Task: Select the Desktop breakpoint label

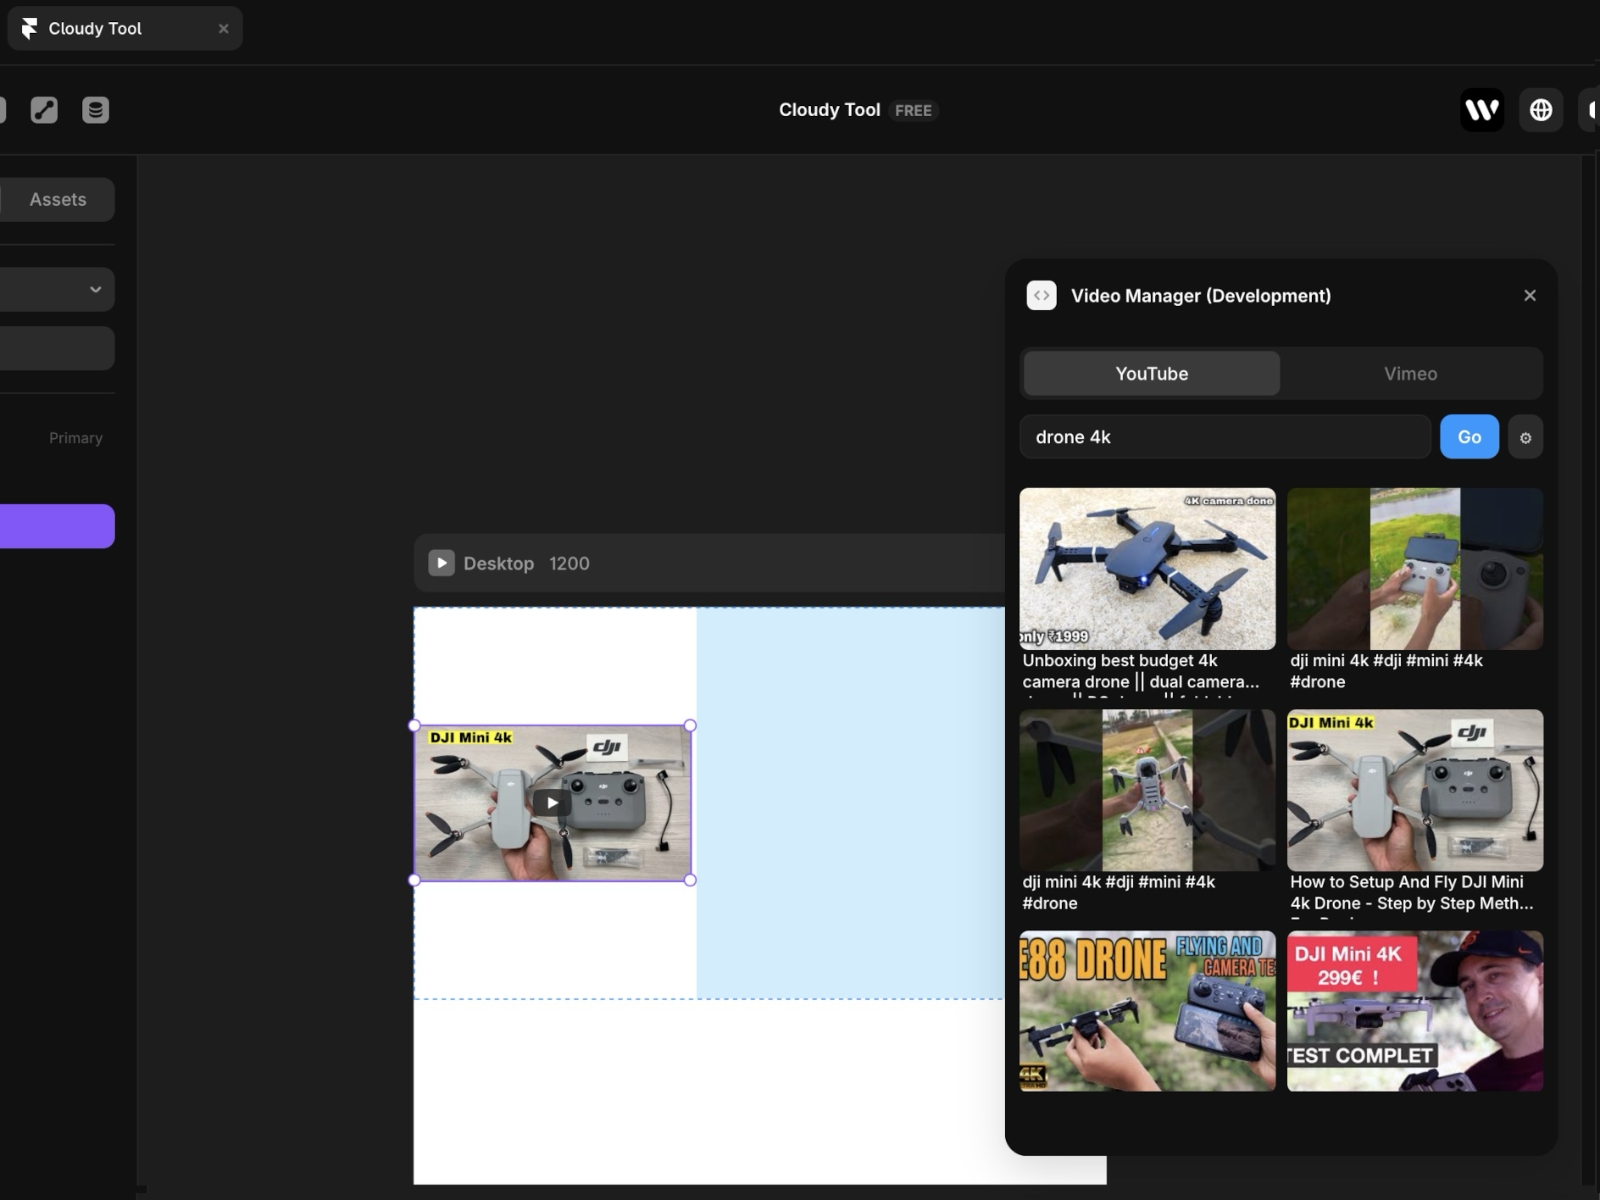Action: pos(498,563)
